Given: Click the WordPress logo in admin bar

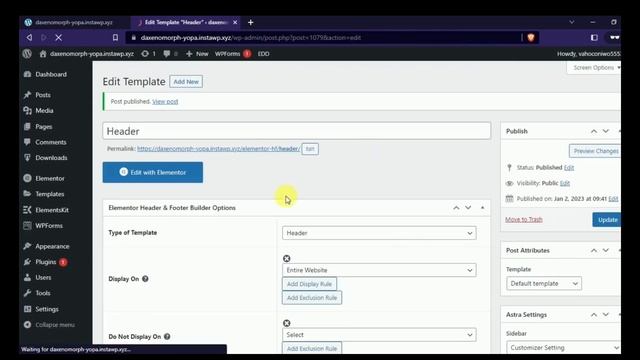Looking at the screenshot, I should click(x=27, y=53).
